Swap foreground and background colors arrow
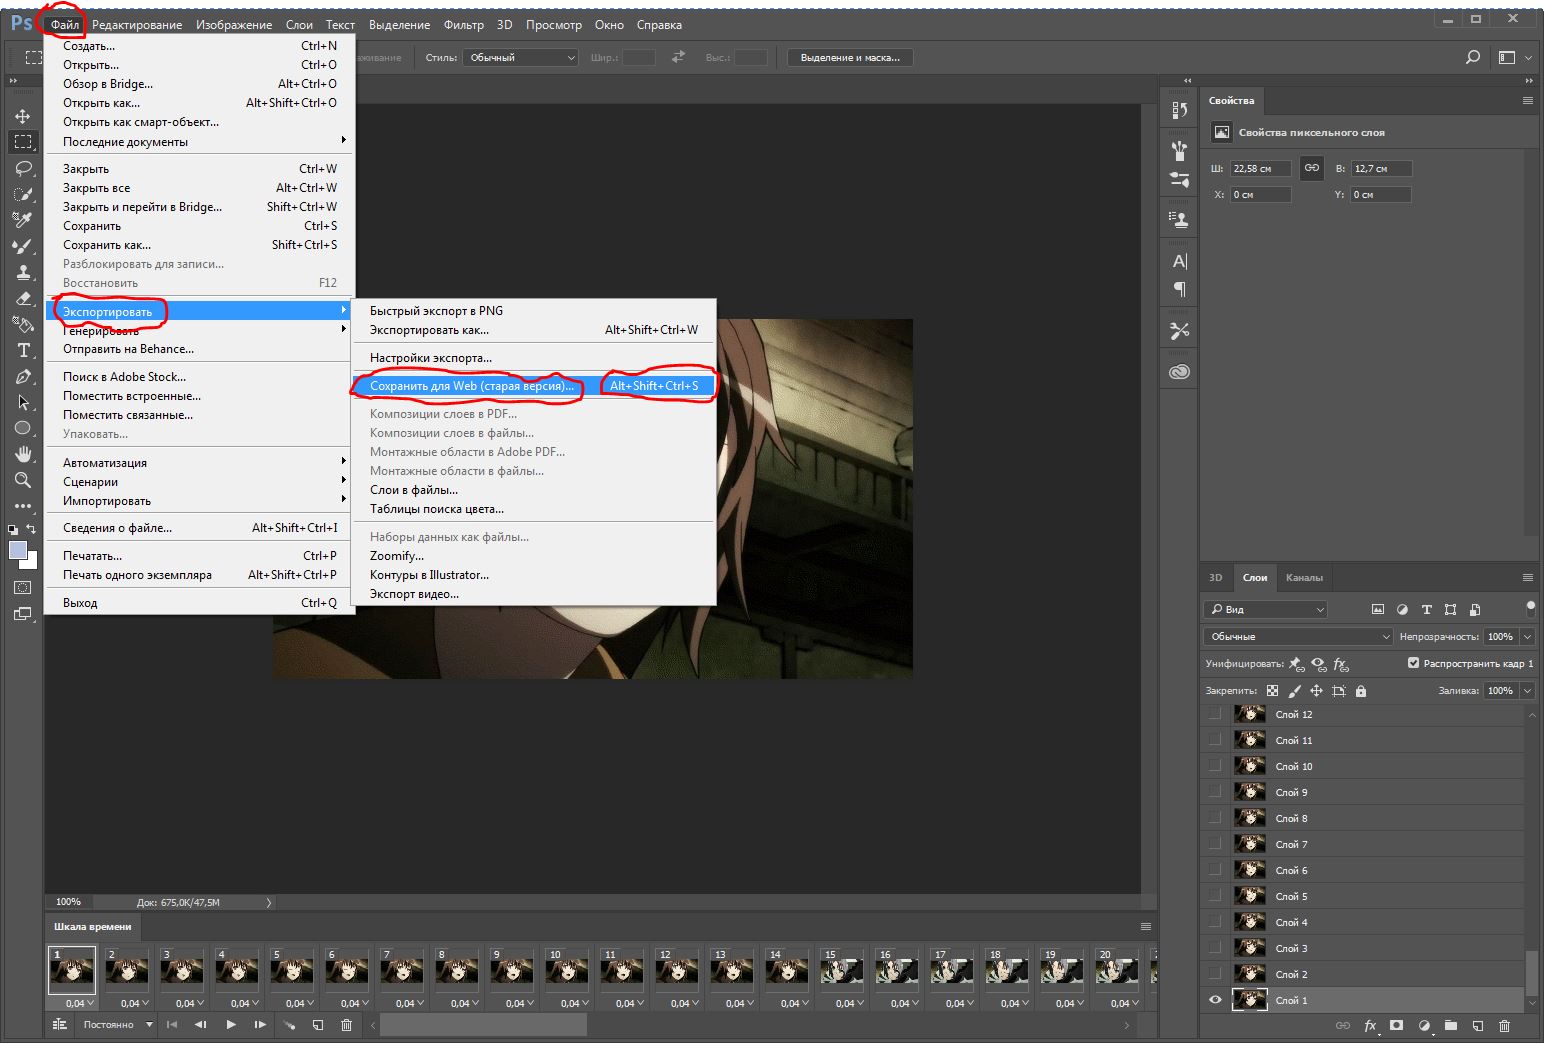Image resolution: width=1544 pixels, height=1044 pixels. [32, 529]
